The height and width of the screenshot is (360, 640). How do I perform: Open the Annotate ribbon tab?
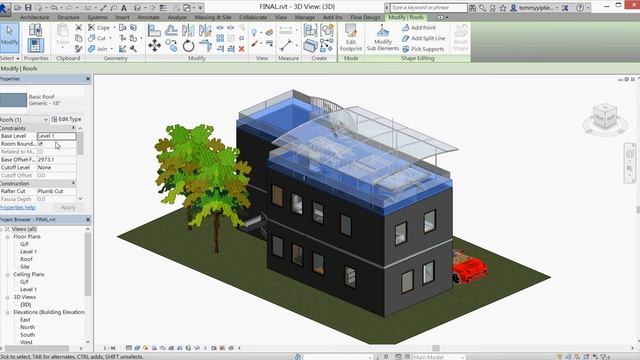[x=148, y=17]
